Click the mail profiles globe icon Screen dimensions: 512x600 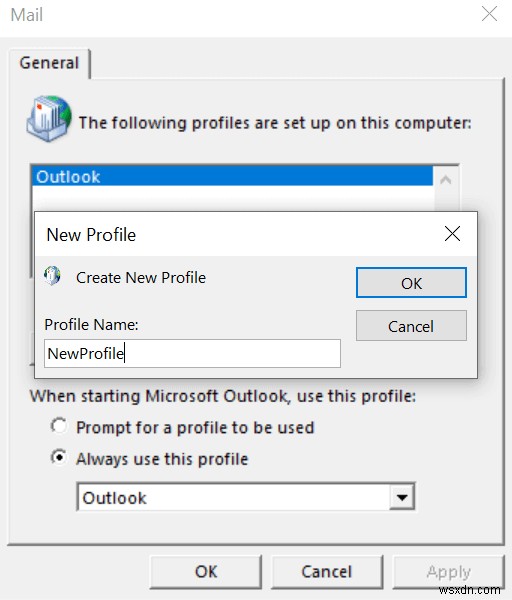pos(49,119)
